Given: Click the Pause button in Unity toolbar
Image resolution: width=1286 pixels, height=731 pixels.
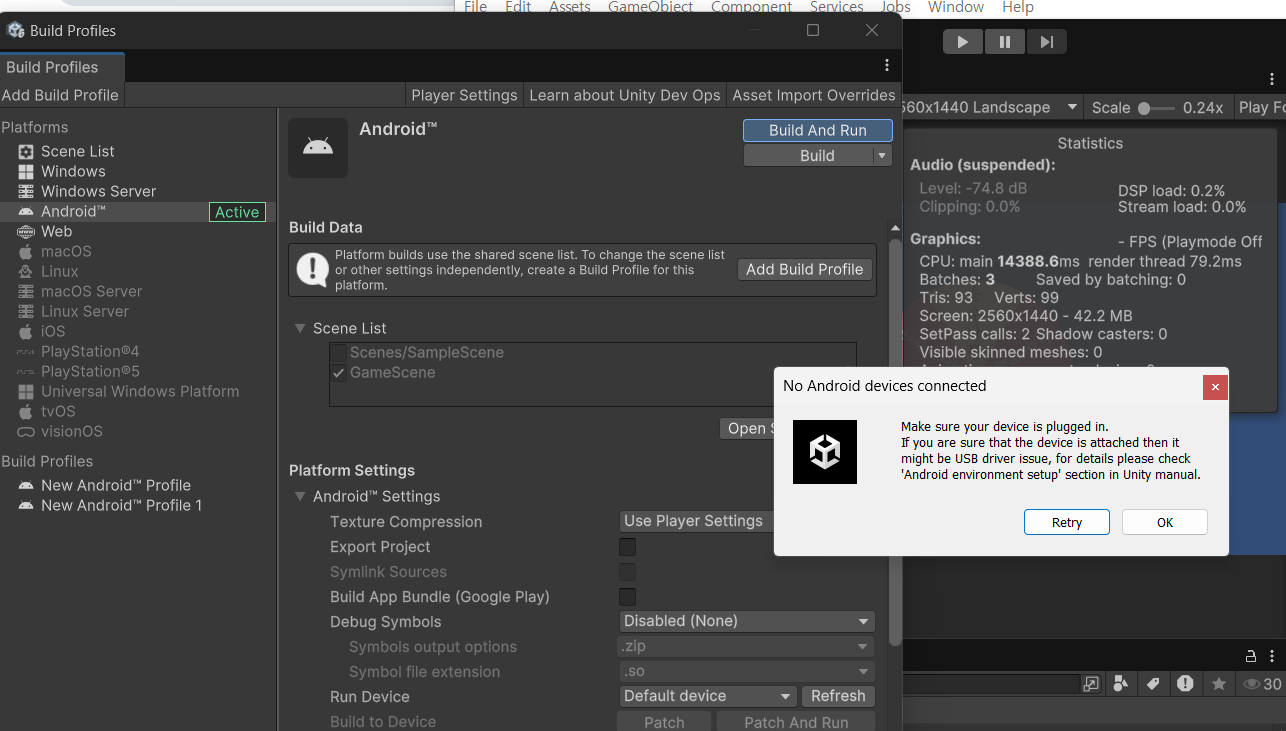Looking at the screenshot, I should (x=1004, y=42).
